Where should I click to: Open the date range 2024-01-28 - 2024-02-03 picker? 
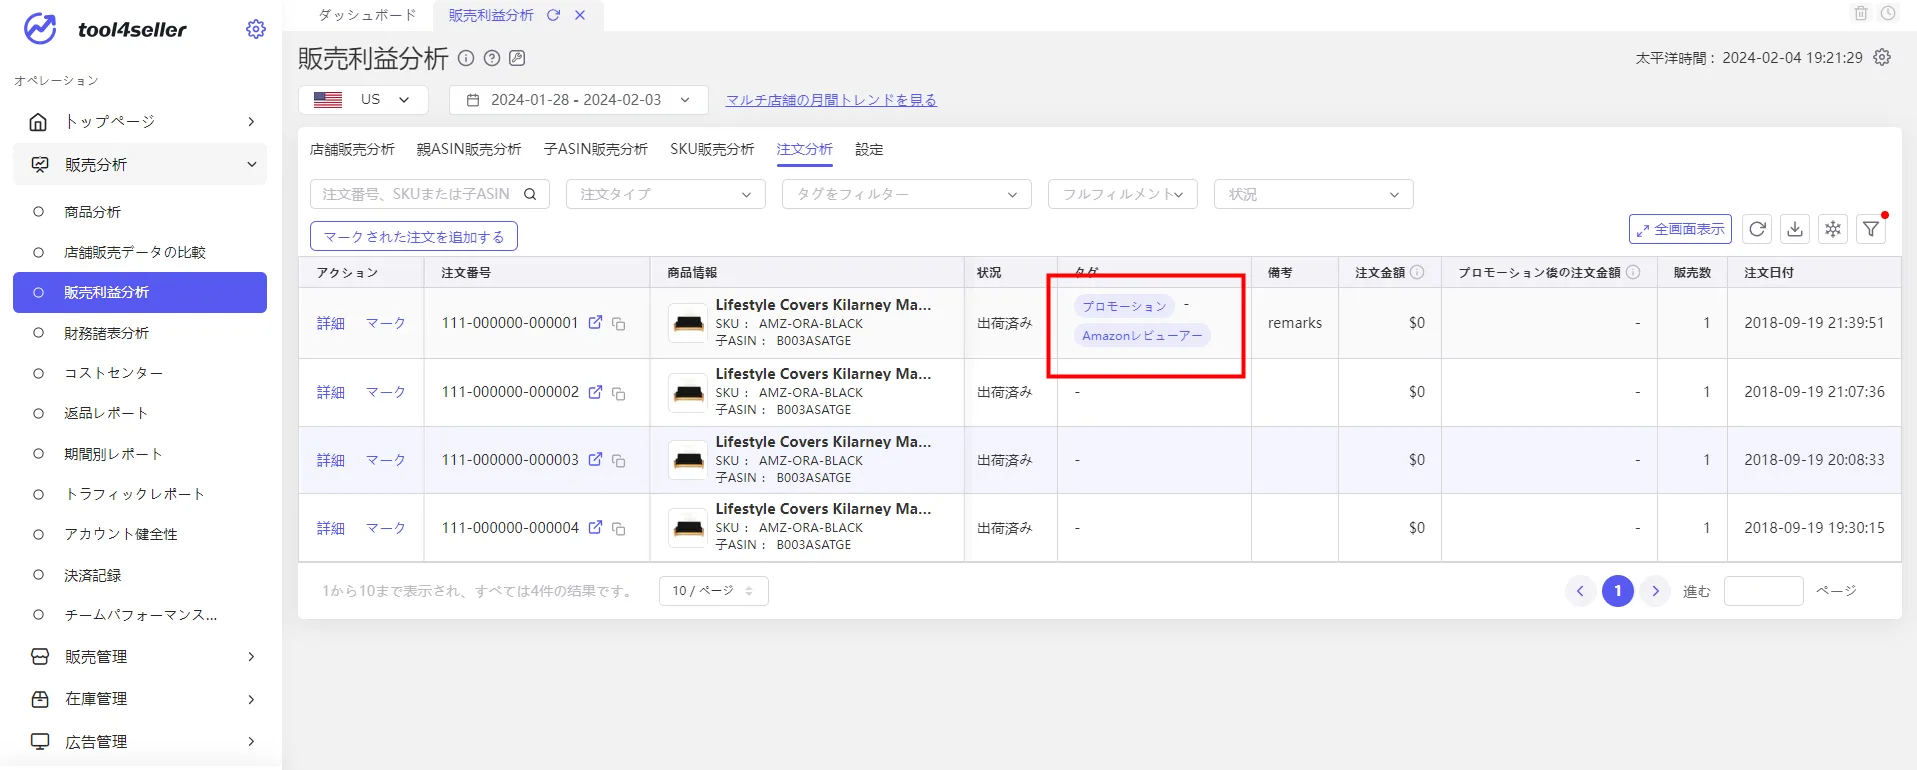click(579, 100)
